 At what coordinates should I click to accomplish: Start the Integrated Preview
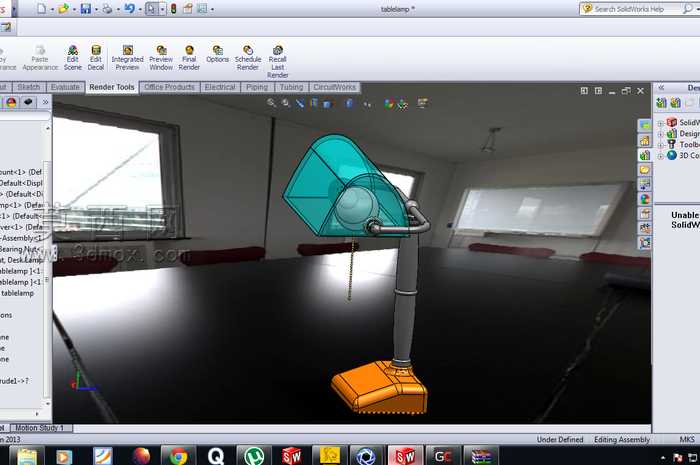[x=127, y=58]
